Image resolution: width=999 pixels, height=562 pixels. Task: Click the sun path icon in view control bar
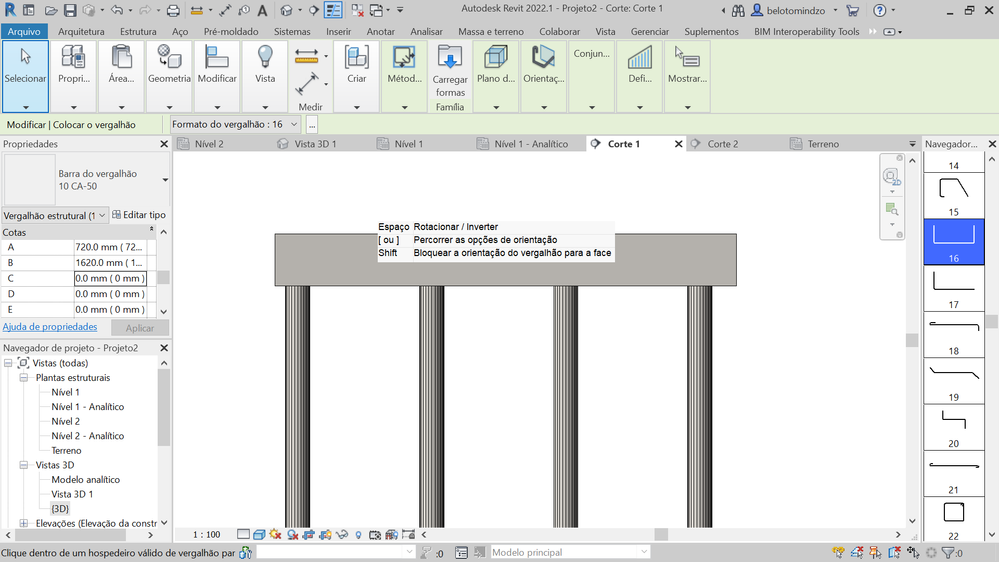(275, 535)
